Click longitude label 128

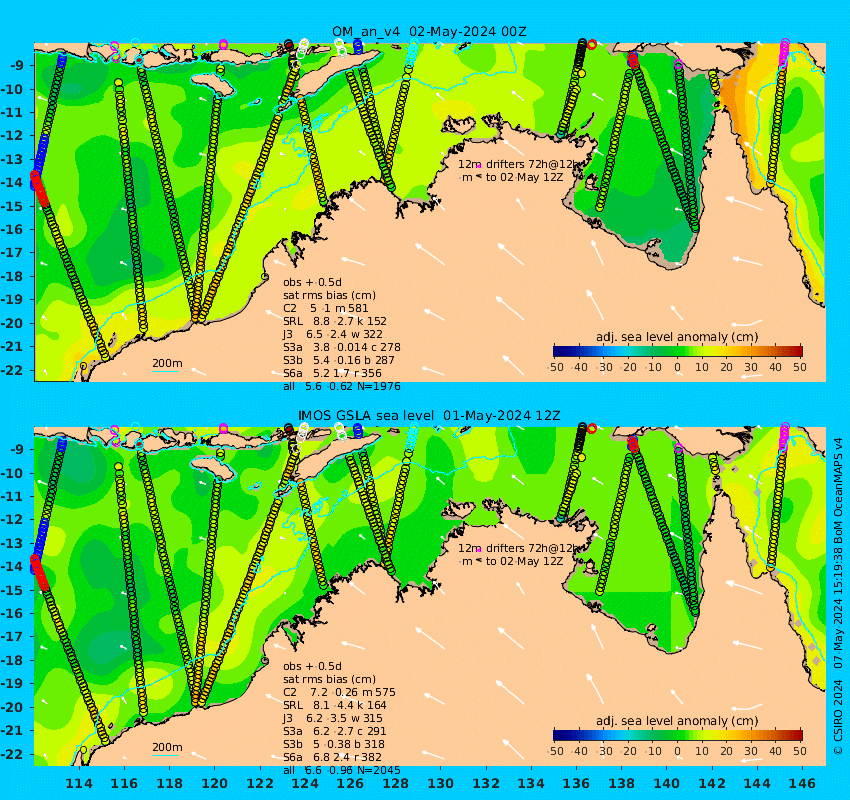click(x=396, y=783)
